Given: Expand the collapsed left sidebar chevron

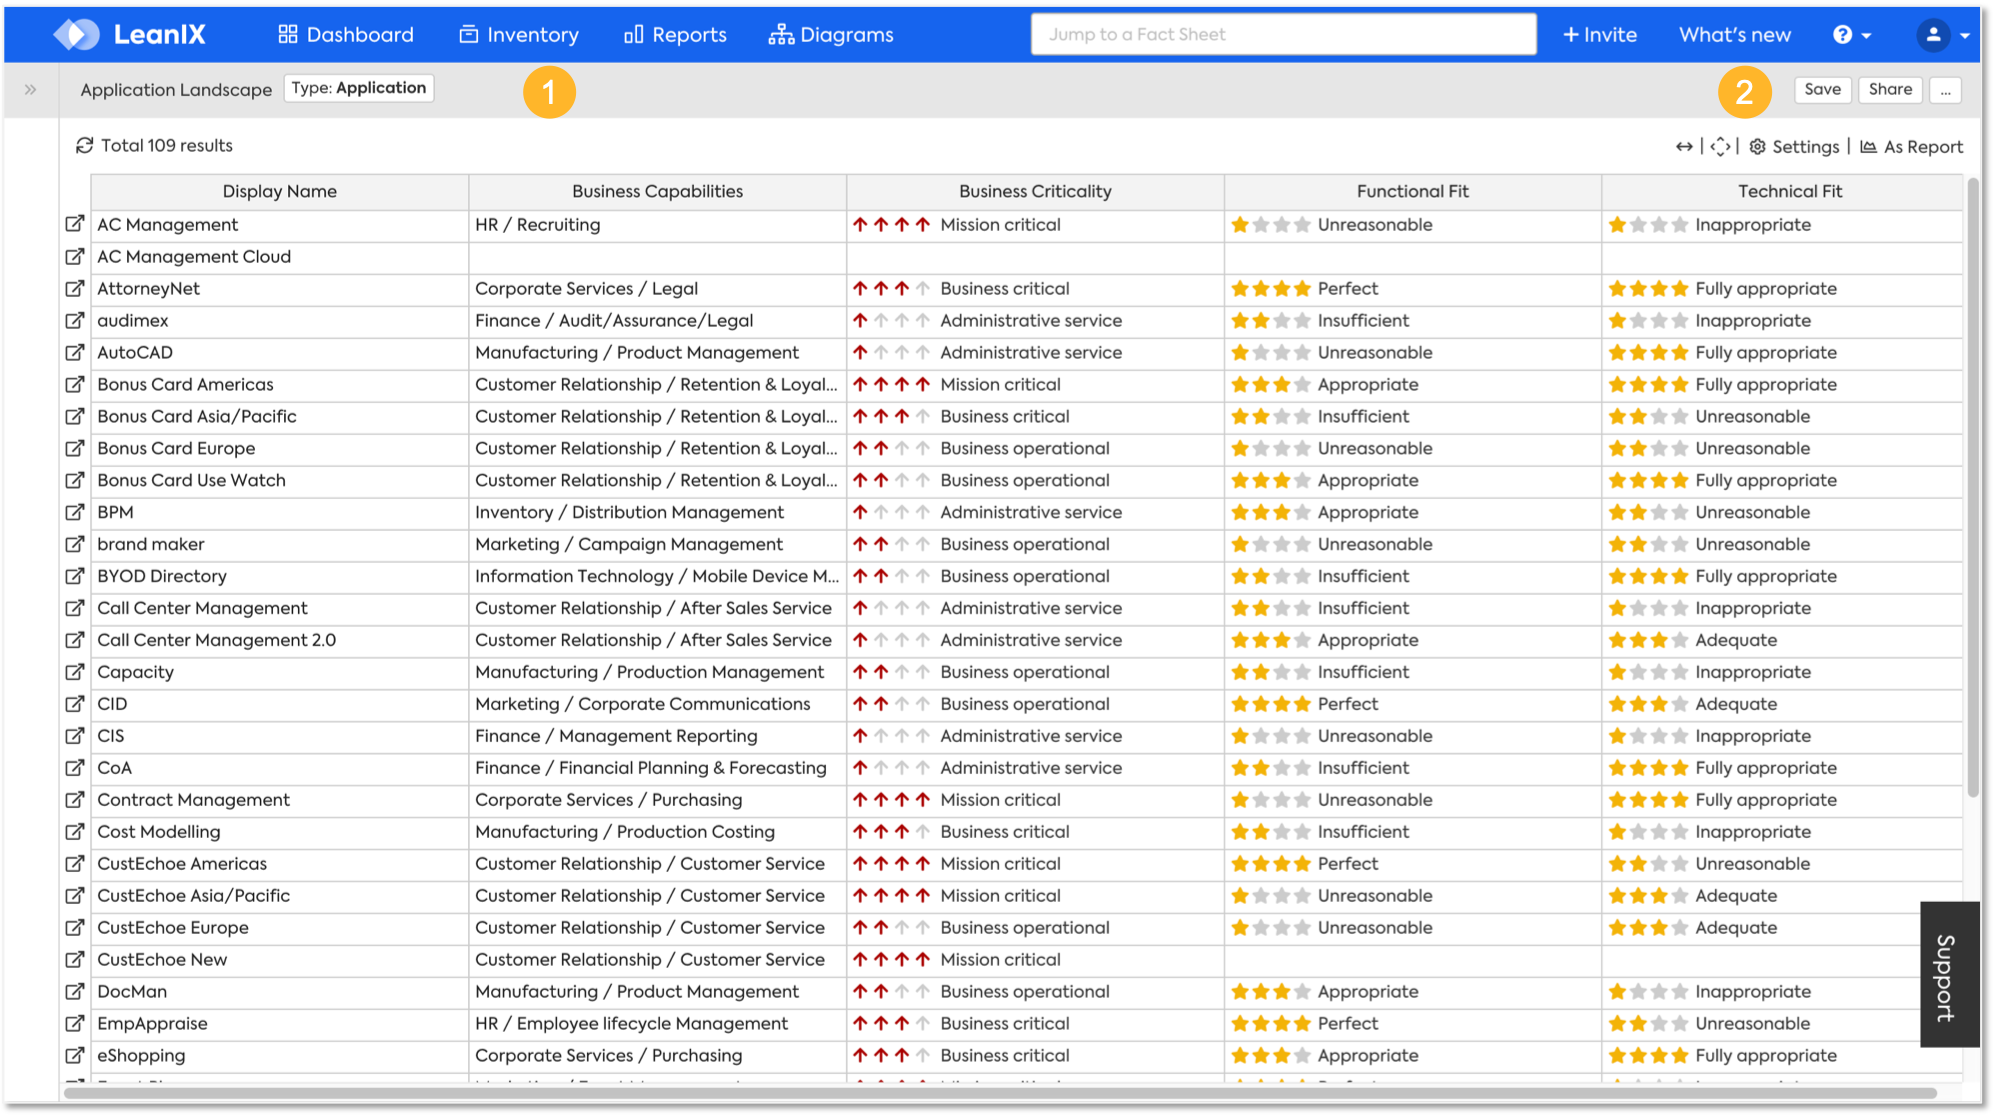Looking at the screenshot, I should point(30,90).
